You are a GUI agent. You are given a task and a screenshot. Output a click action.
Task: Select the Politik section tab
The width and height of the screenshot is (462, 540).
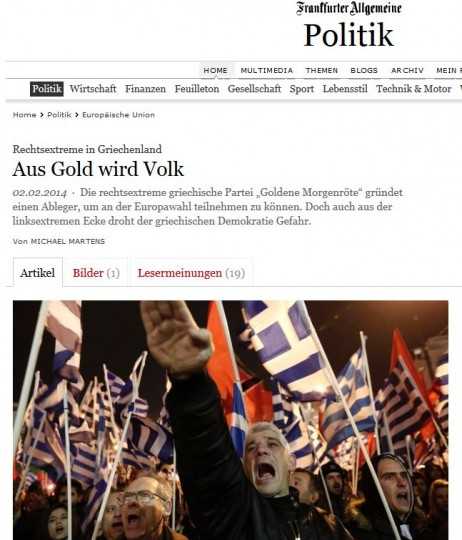pyautogui.click(x=47, y=89)
